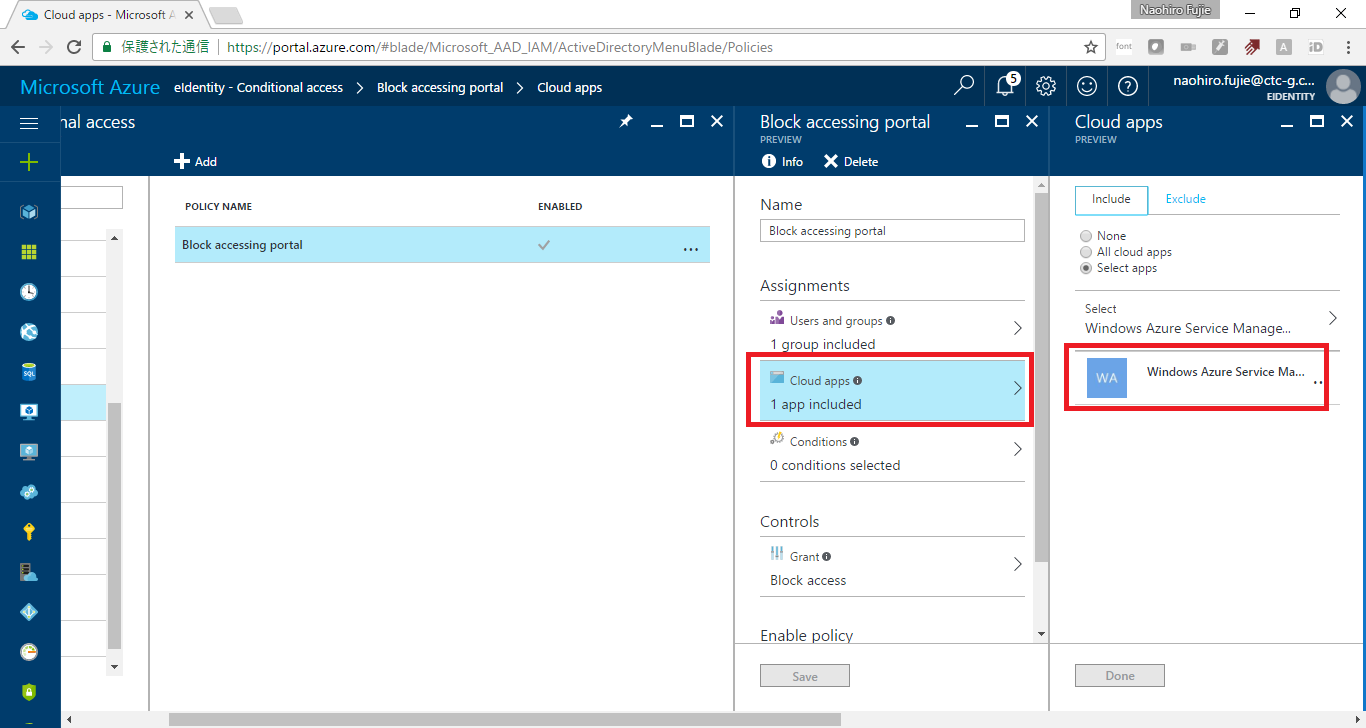1366x728 pixels.
Task: Click the policy Name input field
Action: click(892, 231)
